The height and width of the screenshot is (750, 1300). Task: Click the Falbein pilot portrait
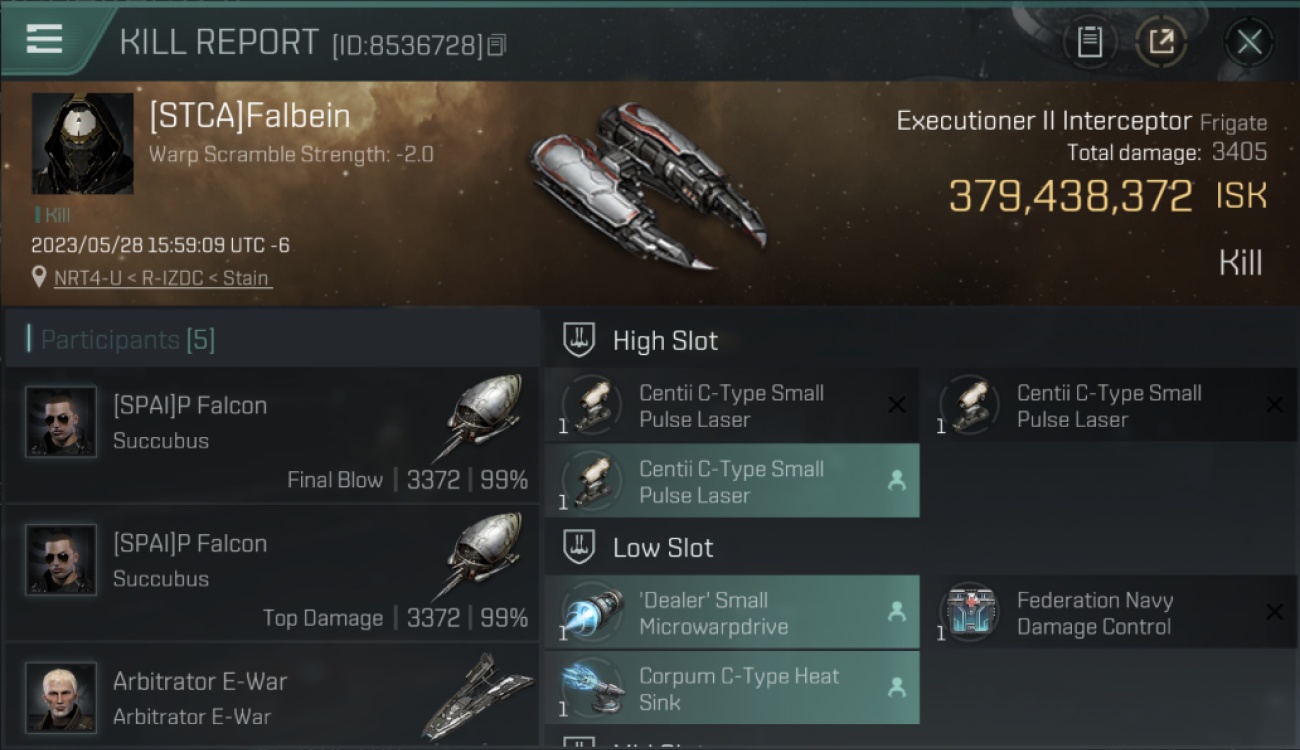82,143
